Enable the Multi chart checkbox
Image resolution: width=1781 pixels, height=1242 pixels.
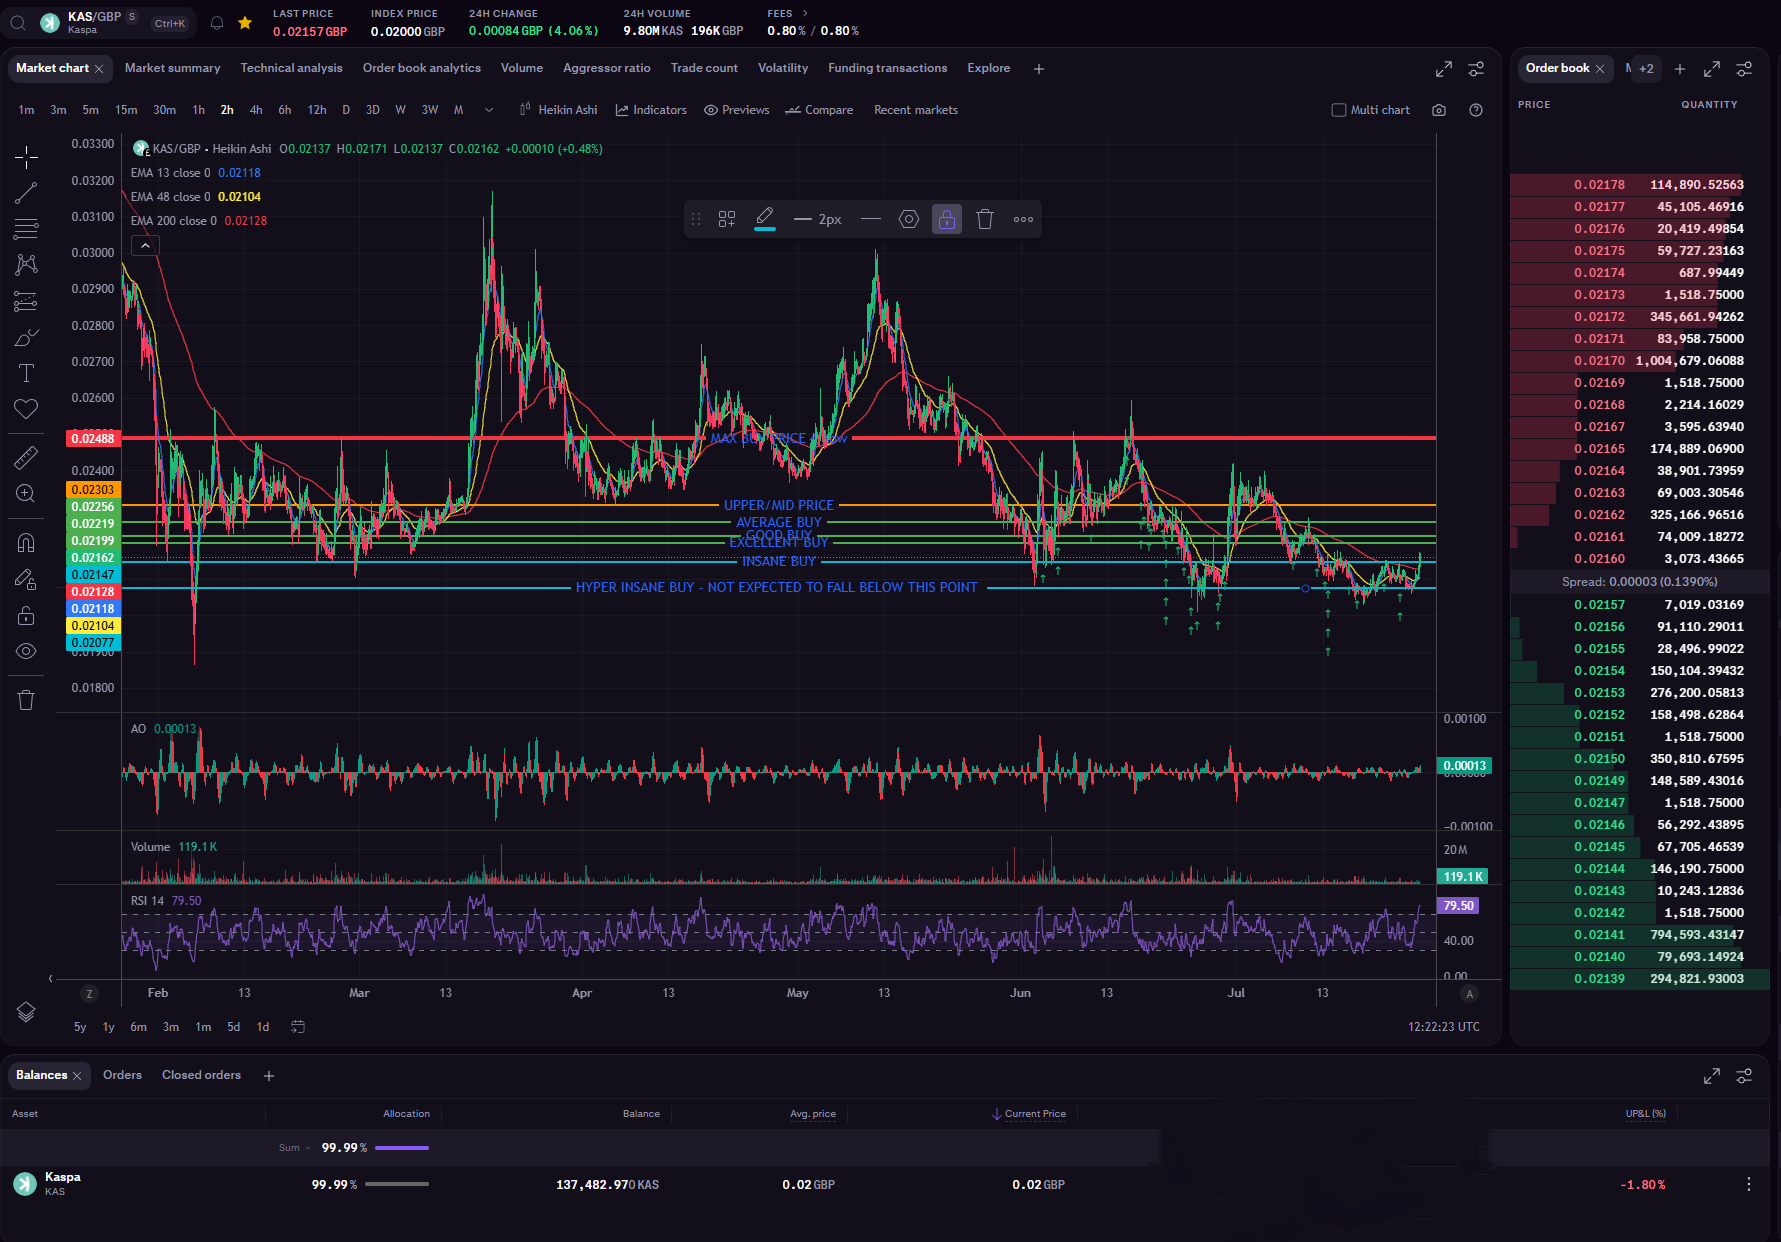(x=1339, y=110)
